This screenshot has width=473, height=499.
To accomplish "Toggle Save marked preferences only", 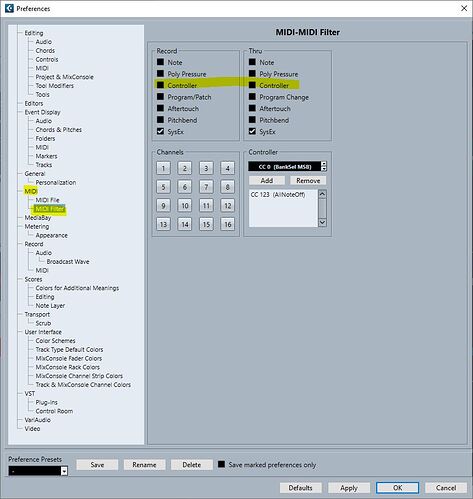I will 221,464.
